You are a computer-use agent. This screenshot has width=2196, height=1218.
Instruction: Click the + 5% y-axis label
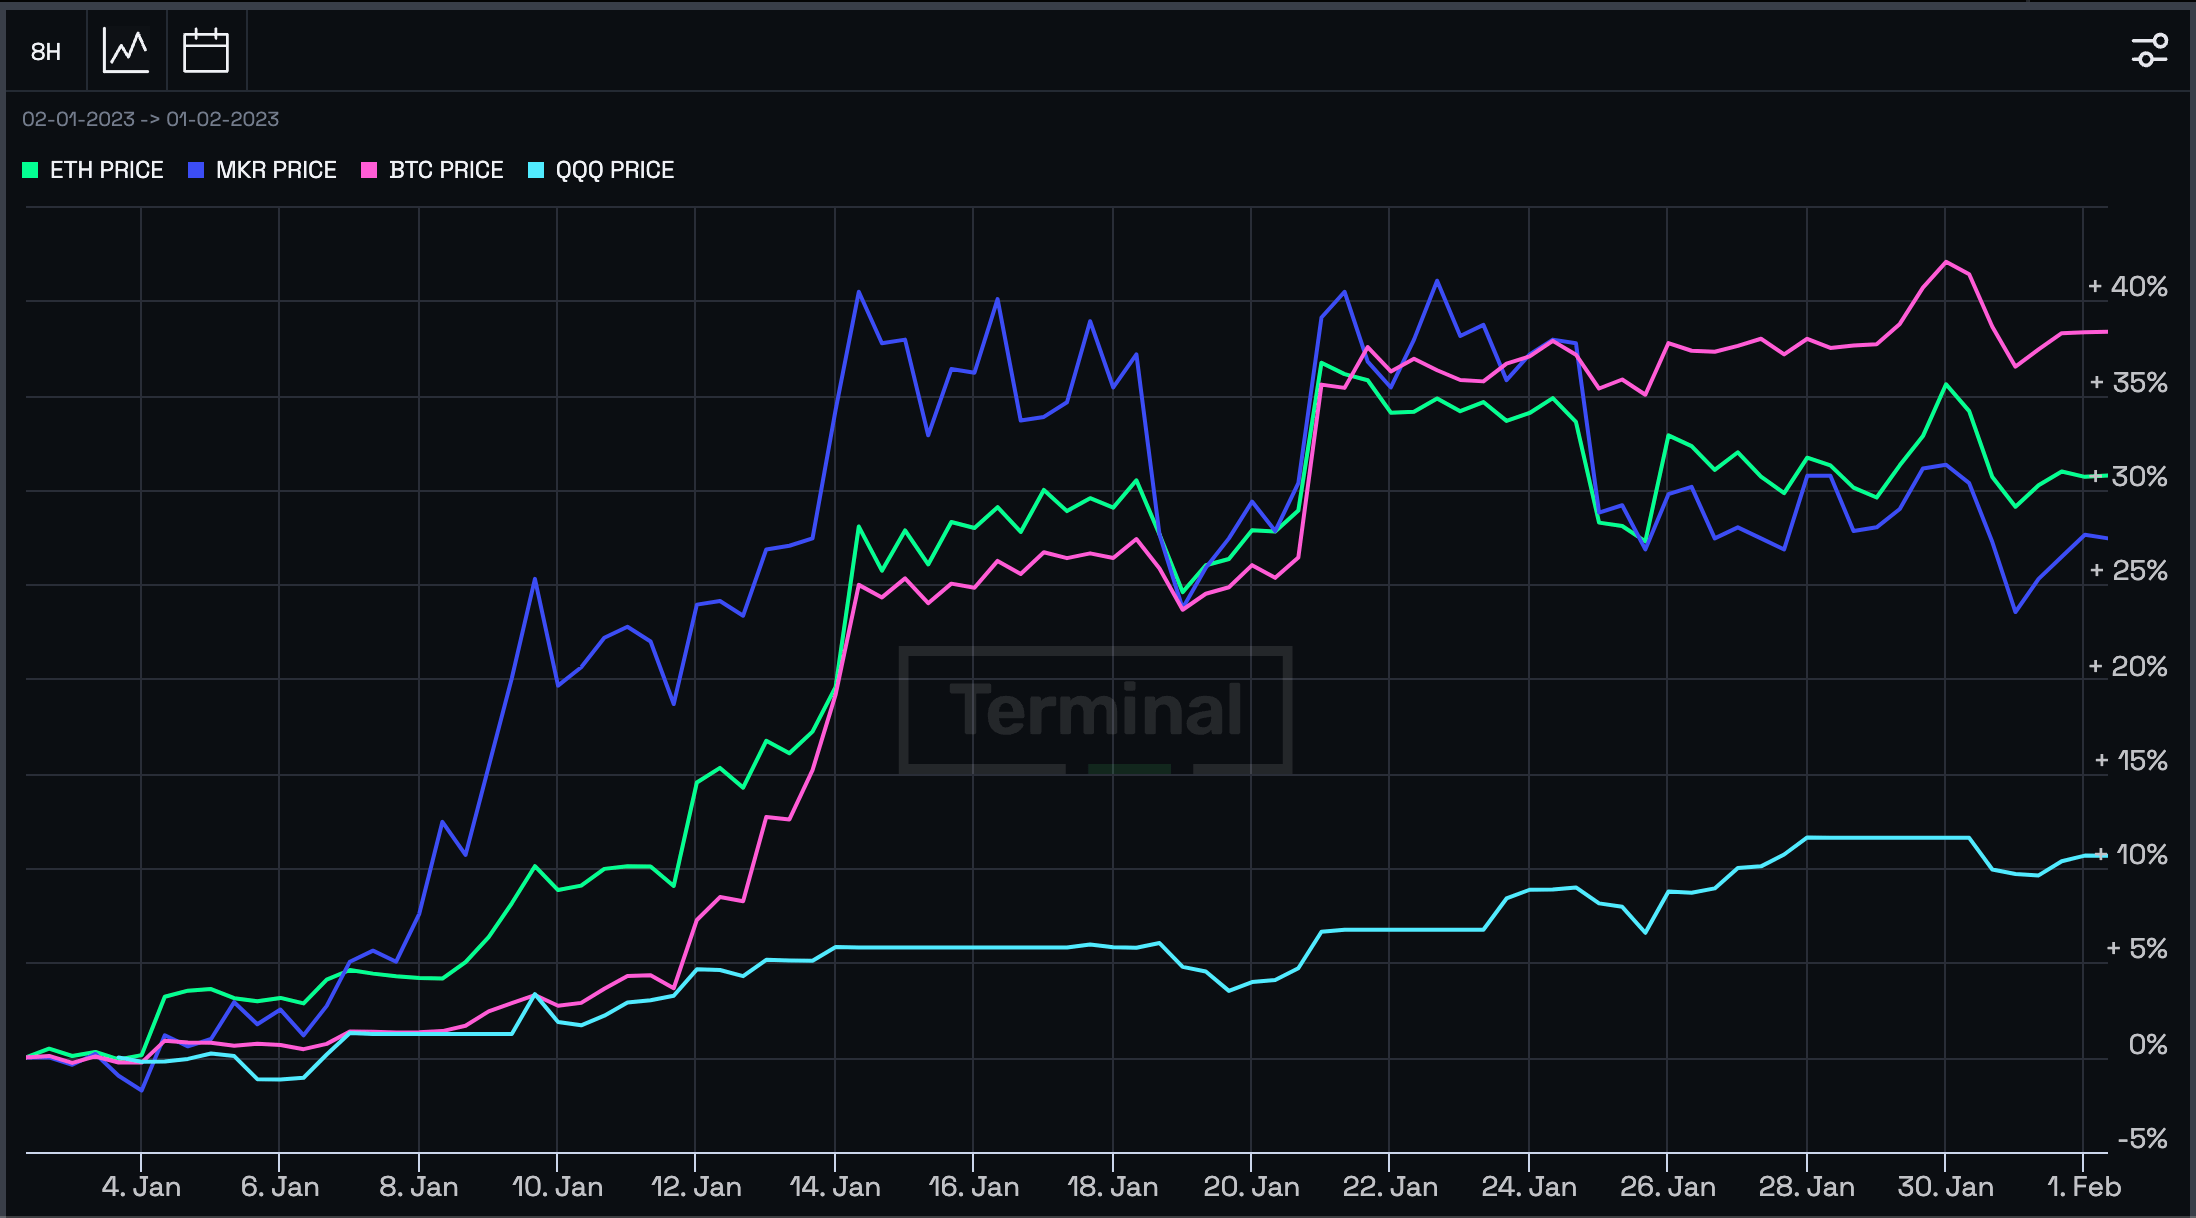pos(2137,949)
